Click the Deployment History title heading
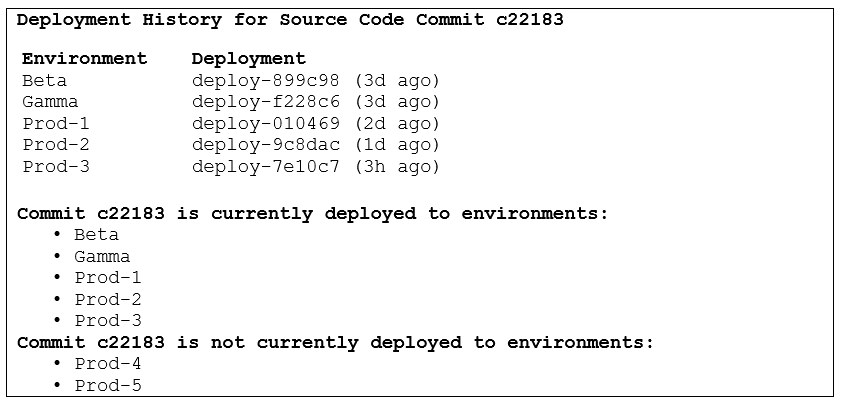The height and width of the screenshot is (402, 844). (290, 19)
